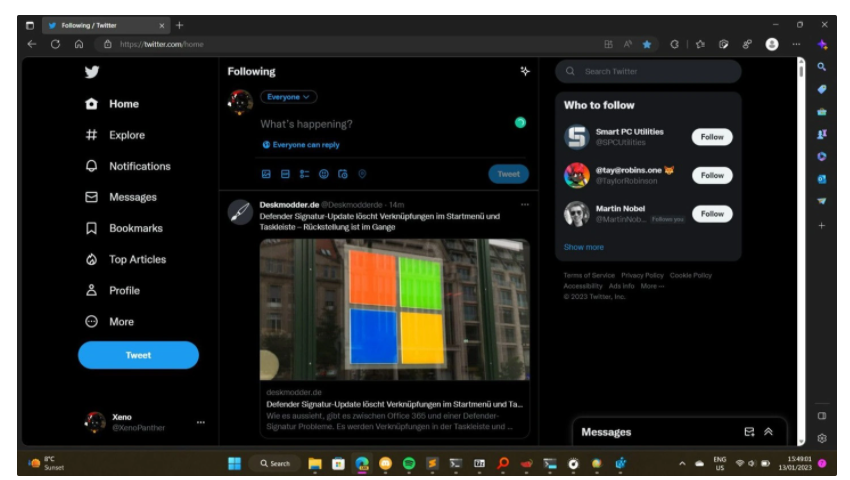Image resolution: width=850 pixels, height=480 pixels.
Task: Click Everyone can reply setting
Action: click(x=301, y=145)
